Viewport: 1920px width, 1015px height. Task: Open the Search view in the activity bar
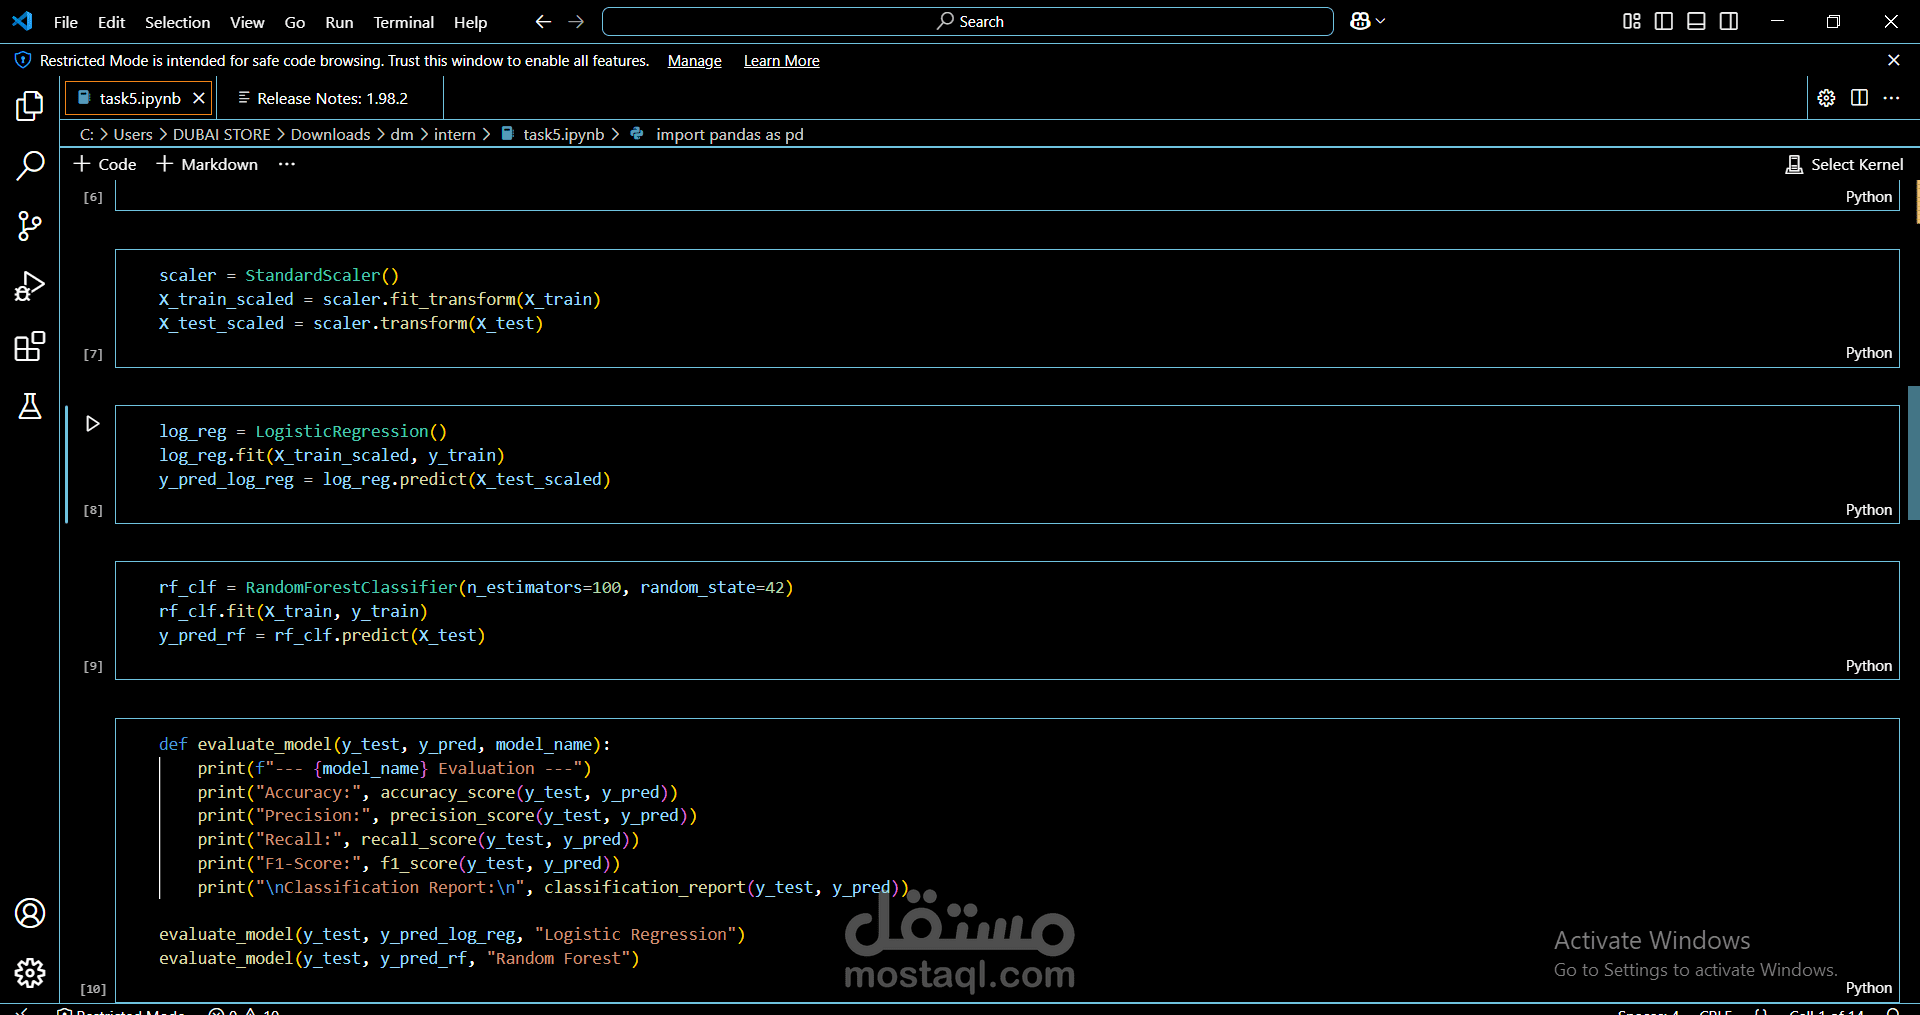[30, 166]
